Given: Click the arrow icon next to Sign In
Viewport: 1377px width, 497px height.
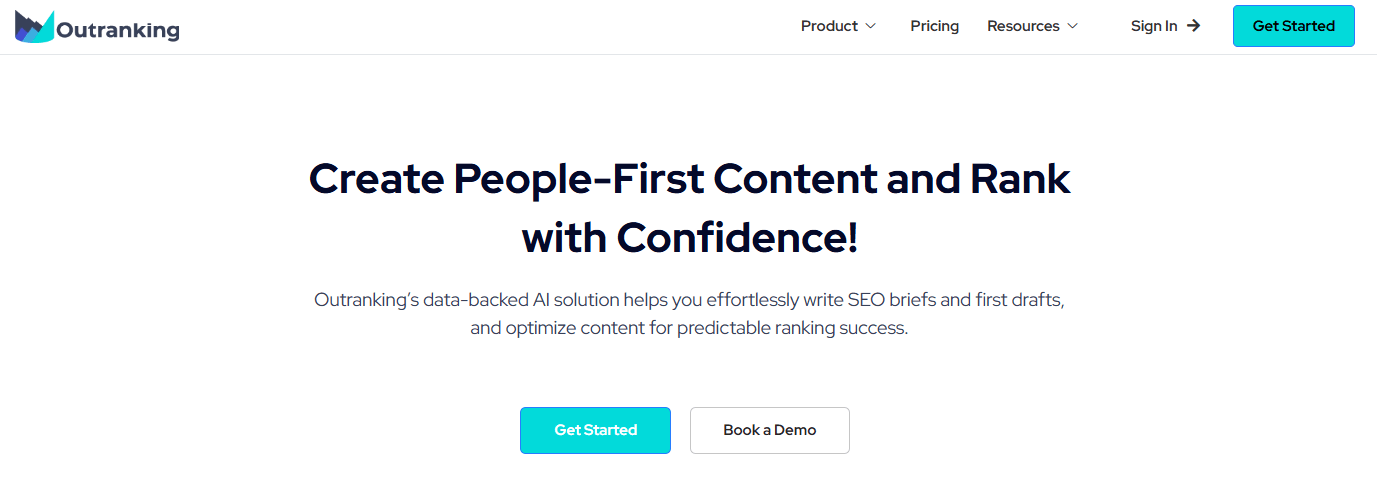Looking at the screenshot, I should coord(1193,26).
